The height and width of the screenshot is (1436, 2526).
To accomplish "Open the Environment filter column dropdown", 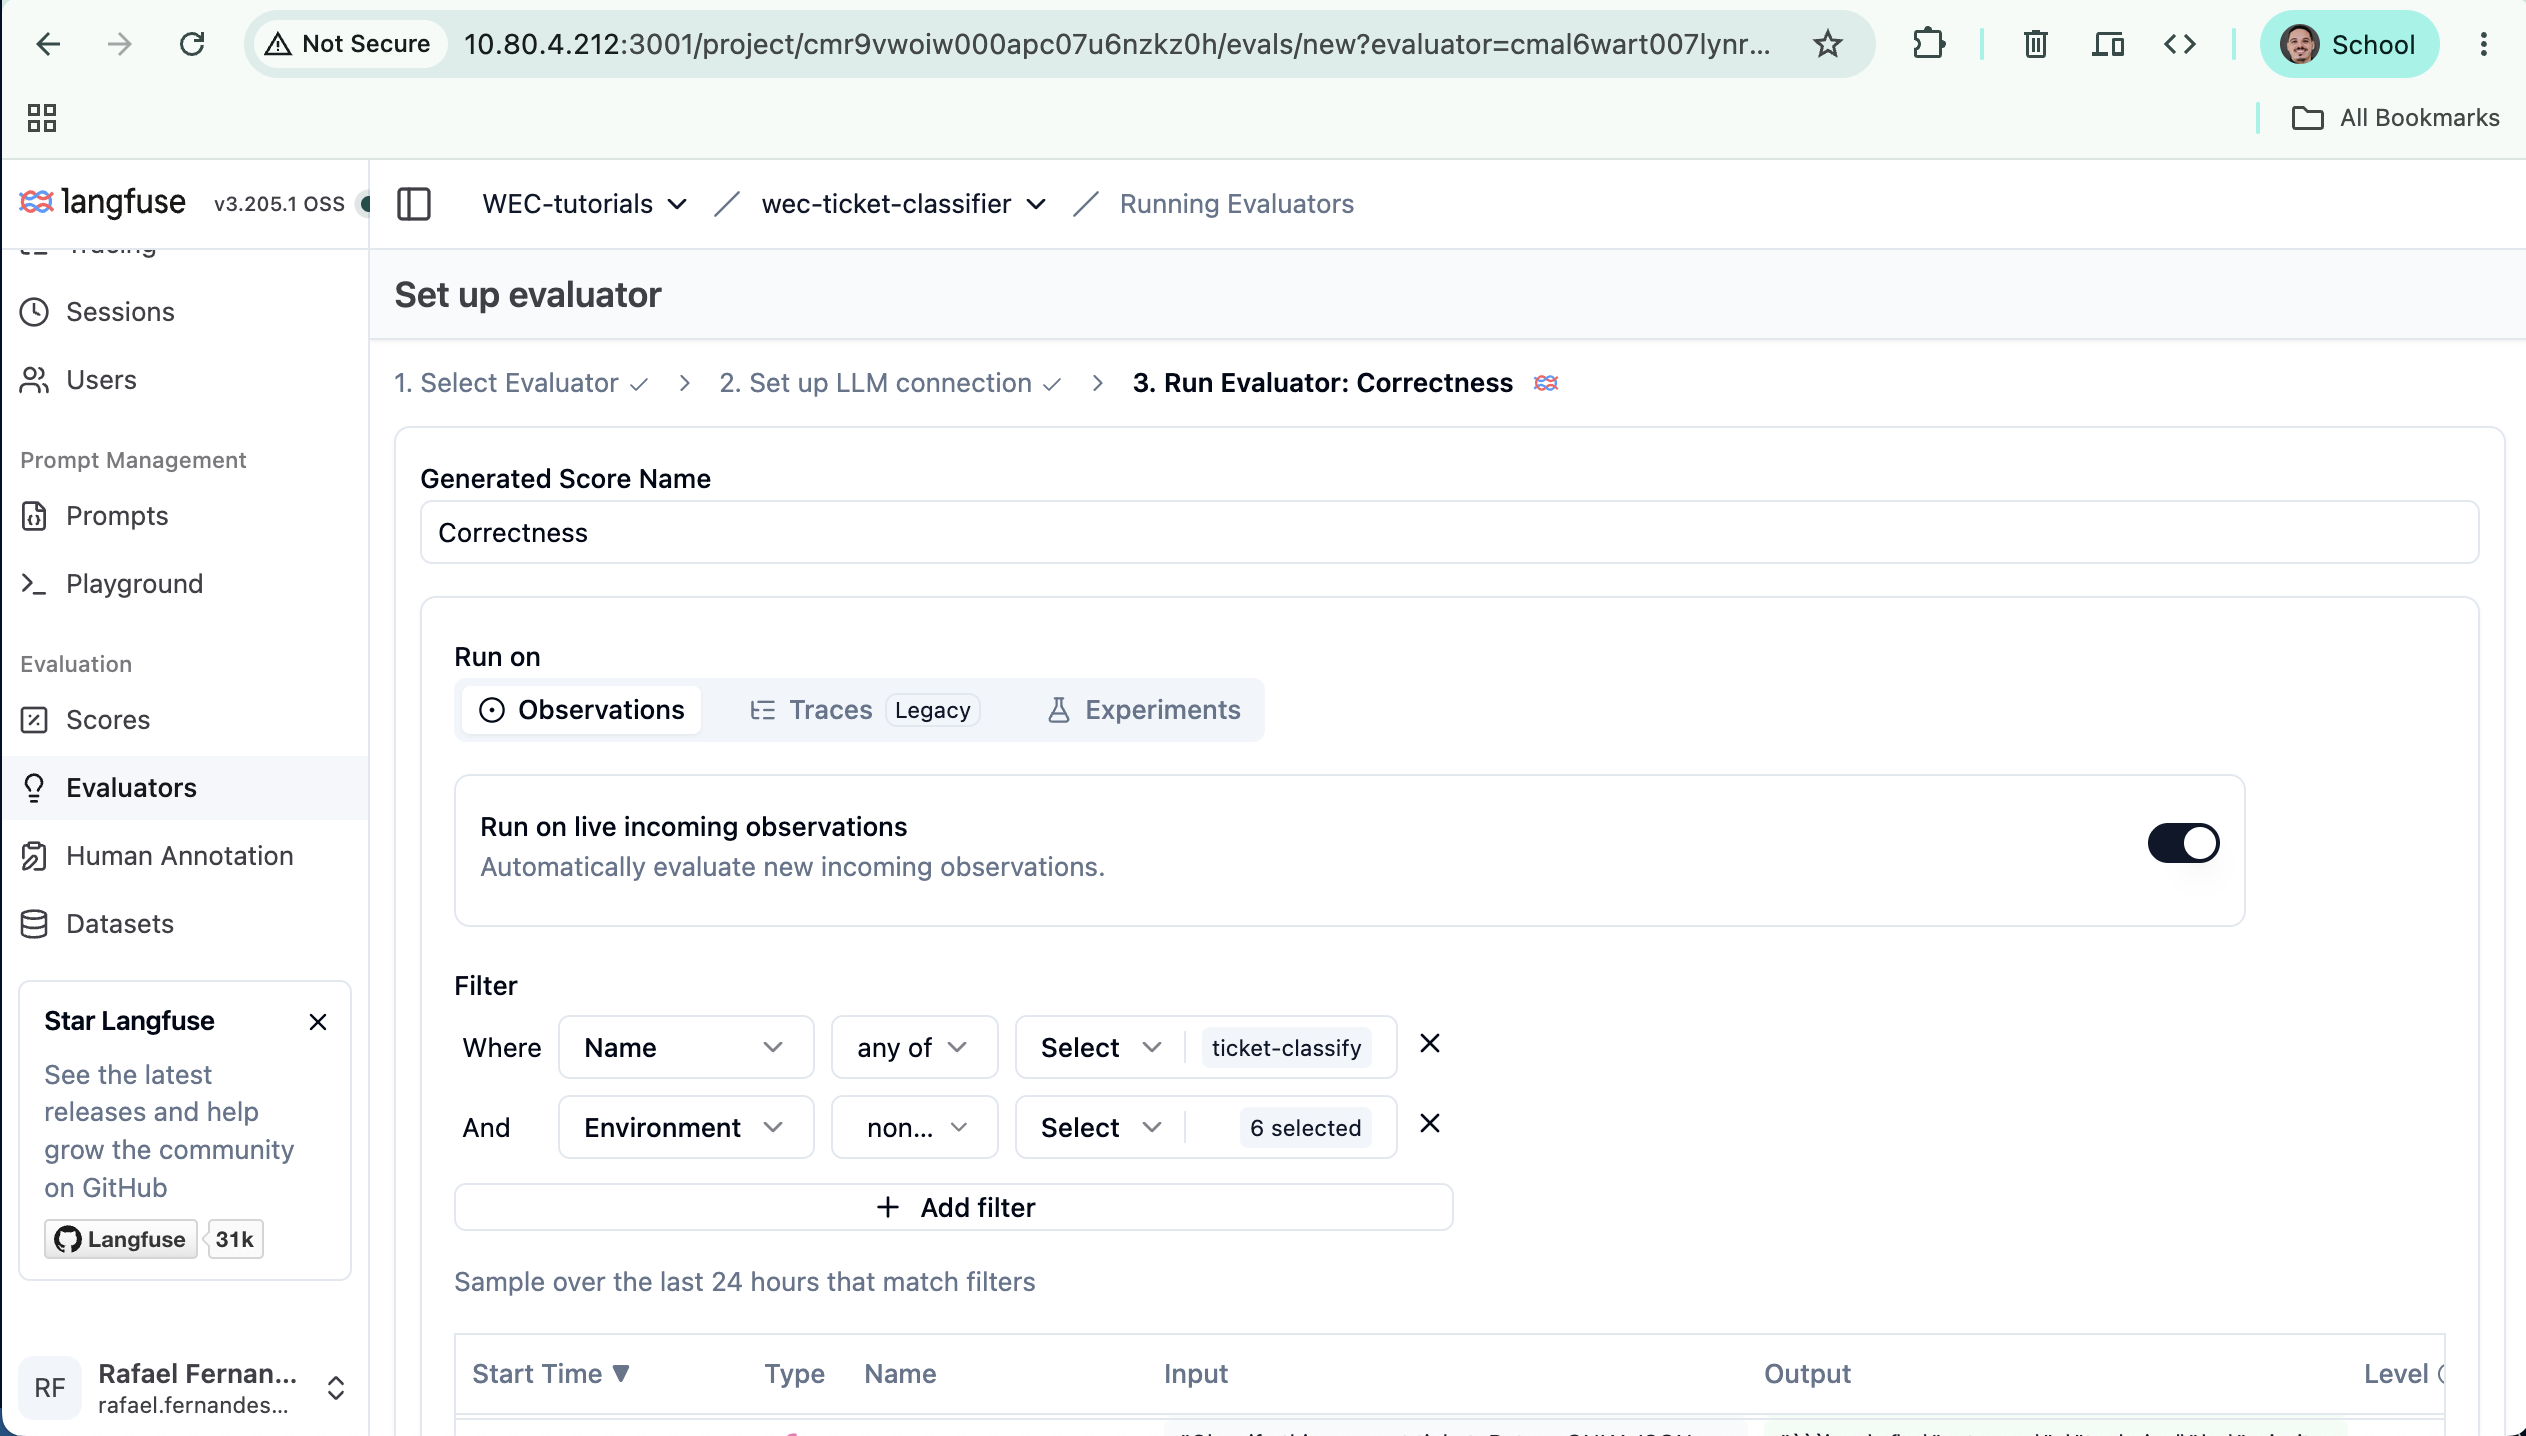I will (x=686, y=1127).
